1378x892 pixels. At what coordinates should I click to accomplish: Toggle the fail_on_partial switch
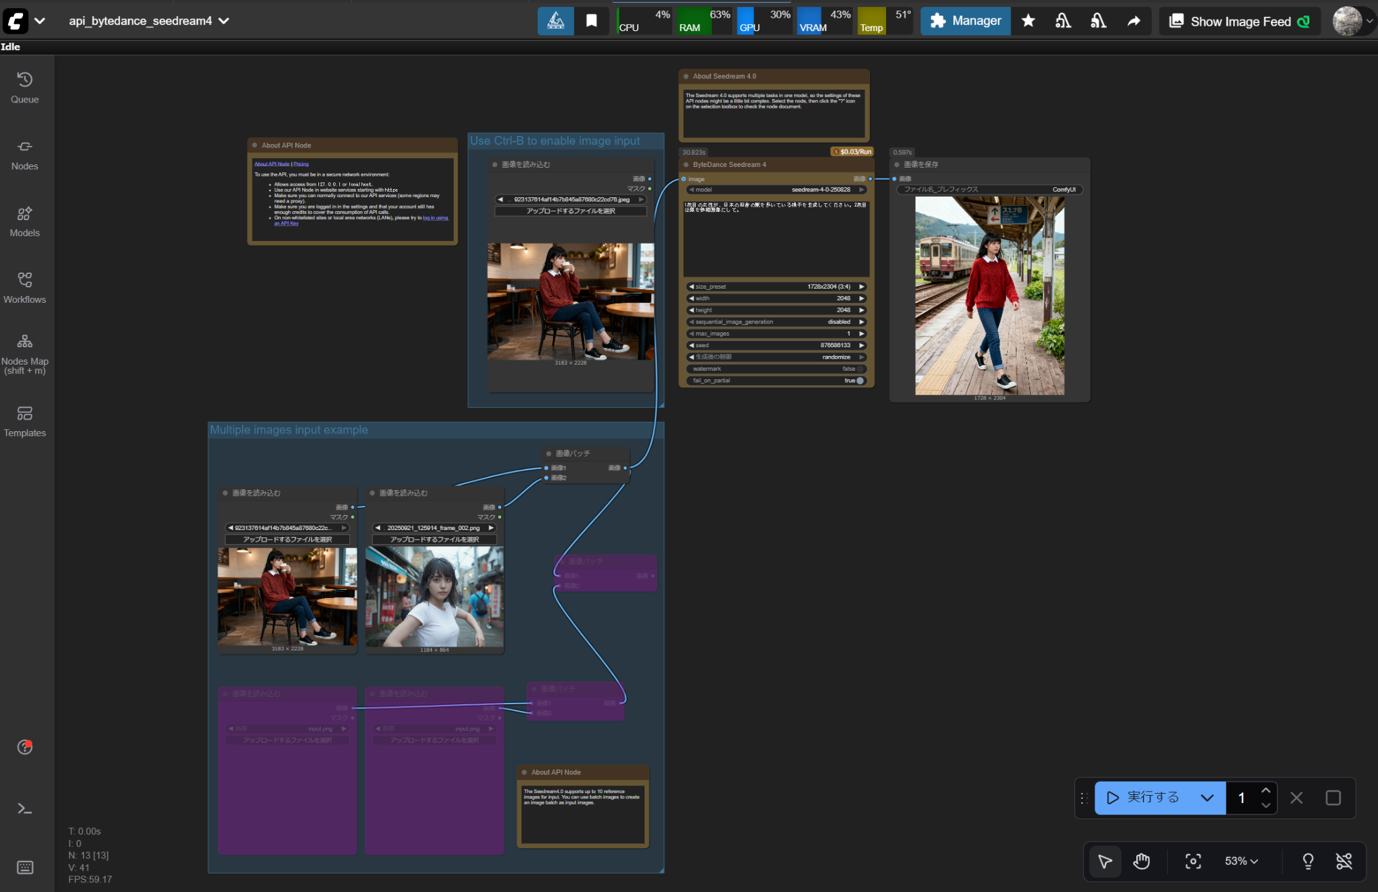point(859,381)
